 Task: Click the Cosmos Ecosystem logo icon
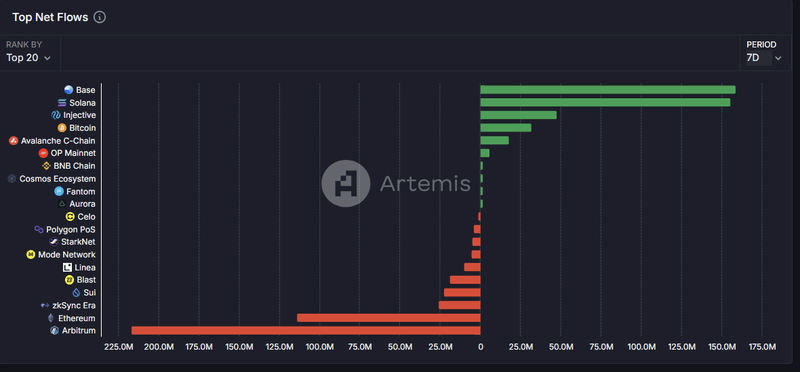12,179
